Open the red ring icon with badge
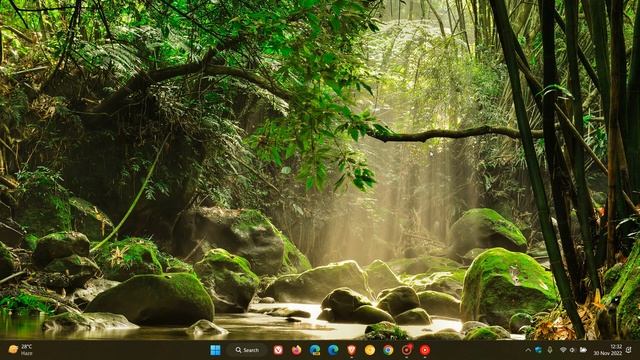Viewport: 640px width, 360px height. click(x=407, y=350)
